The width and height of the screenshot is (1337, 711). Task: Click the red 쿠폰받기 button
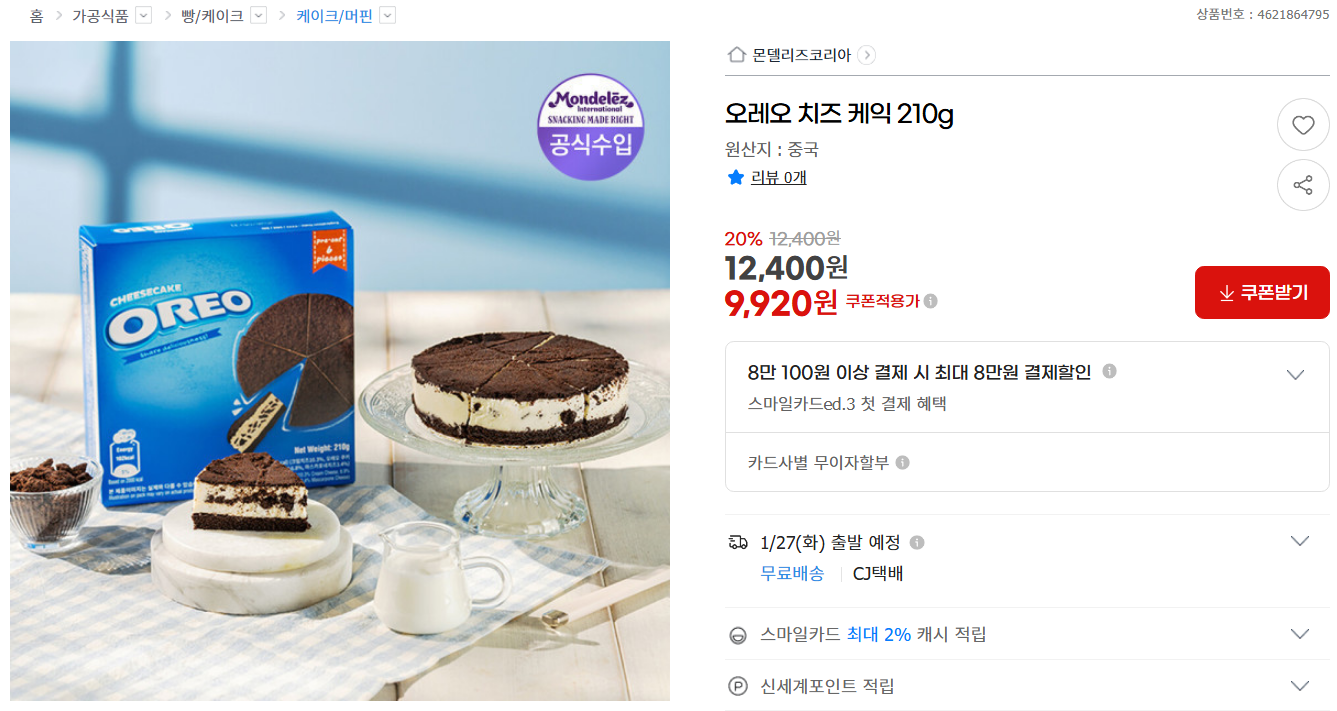pos(1262,292)
